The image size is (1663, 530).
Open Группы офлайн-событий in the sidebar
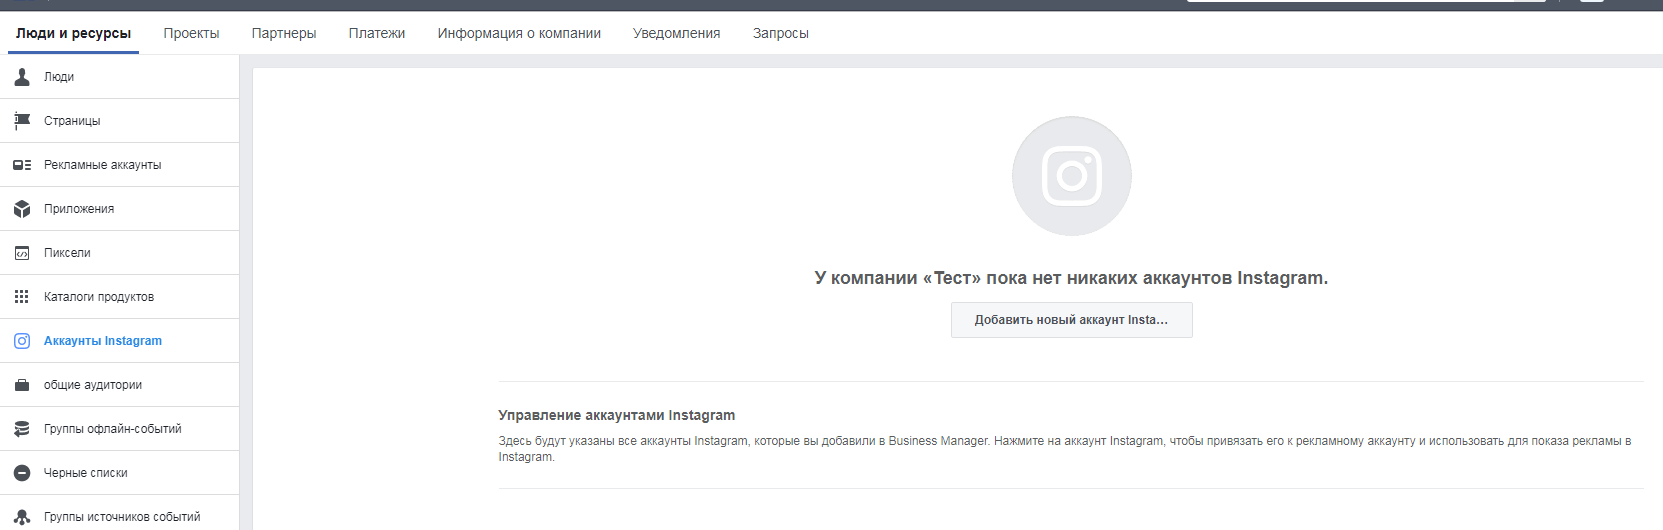pyautogui.click(x=120, y=429)
